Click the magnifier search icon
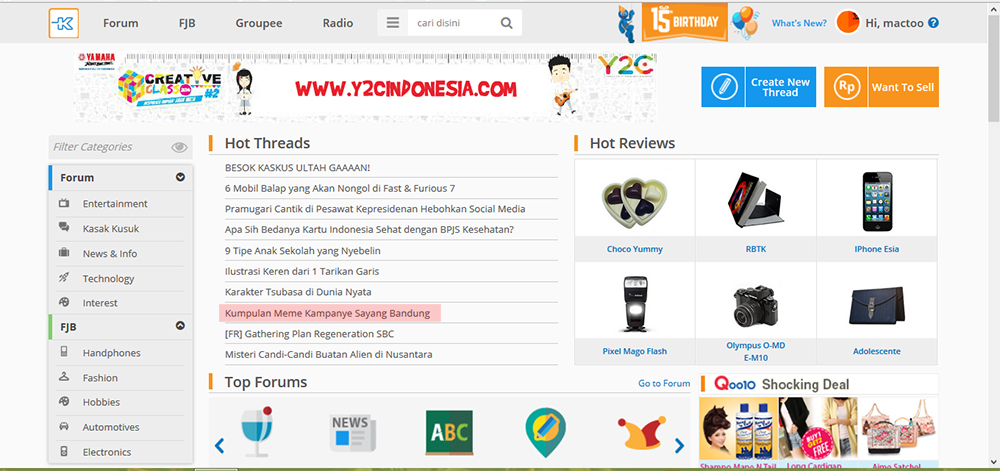The image size is (1000, 471). click(506, 23)
